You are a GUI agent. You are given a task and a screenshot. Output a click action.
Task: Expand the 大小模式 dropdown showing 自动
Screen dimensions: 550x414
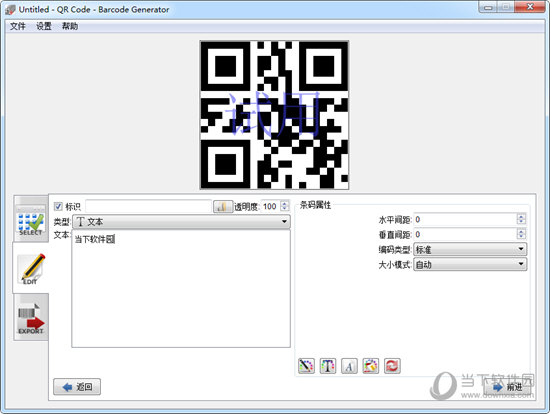tap(470, 264)
